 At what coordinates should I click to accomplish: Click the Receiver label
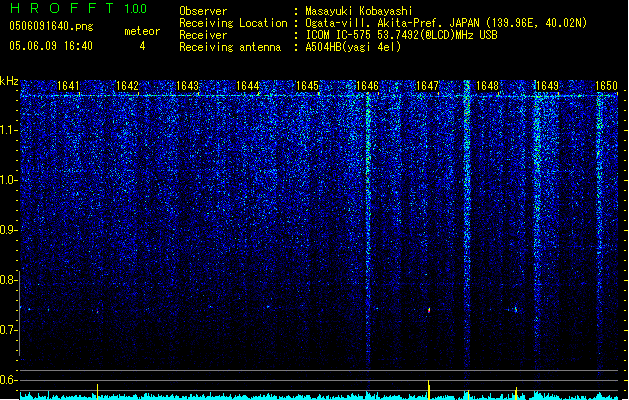click(203, 35)
